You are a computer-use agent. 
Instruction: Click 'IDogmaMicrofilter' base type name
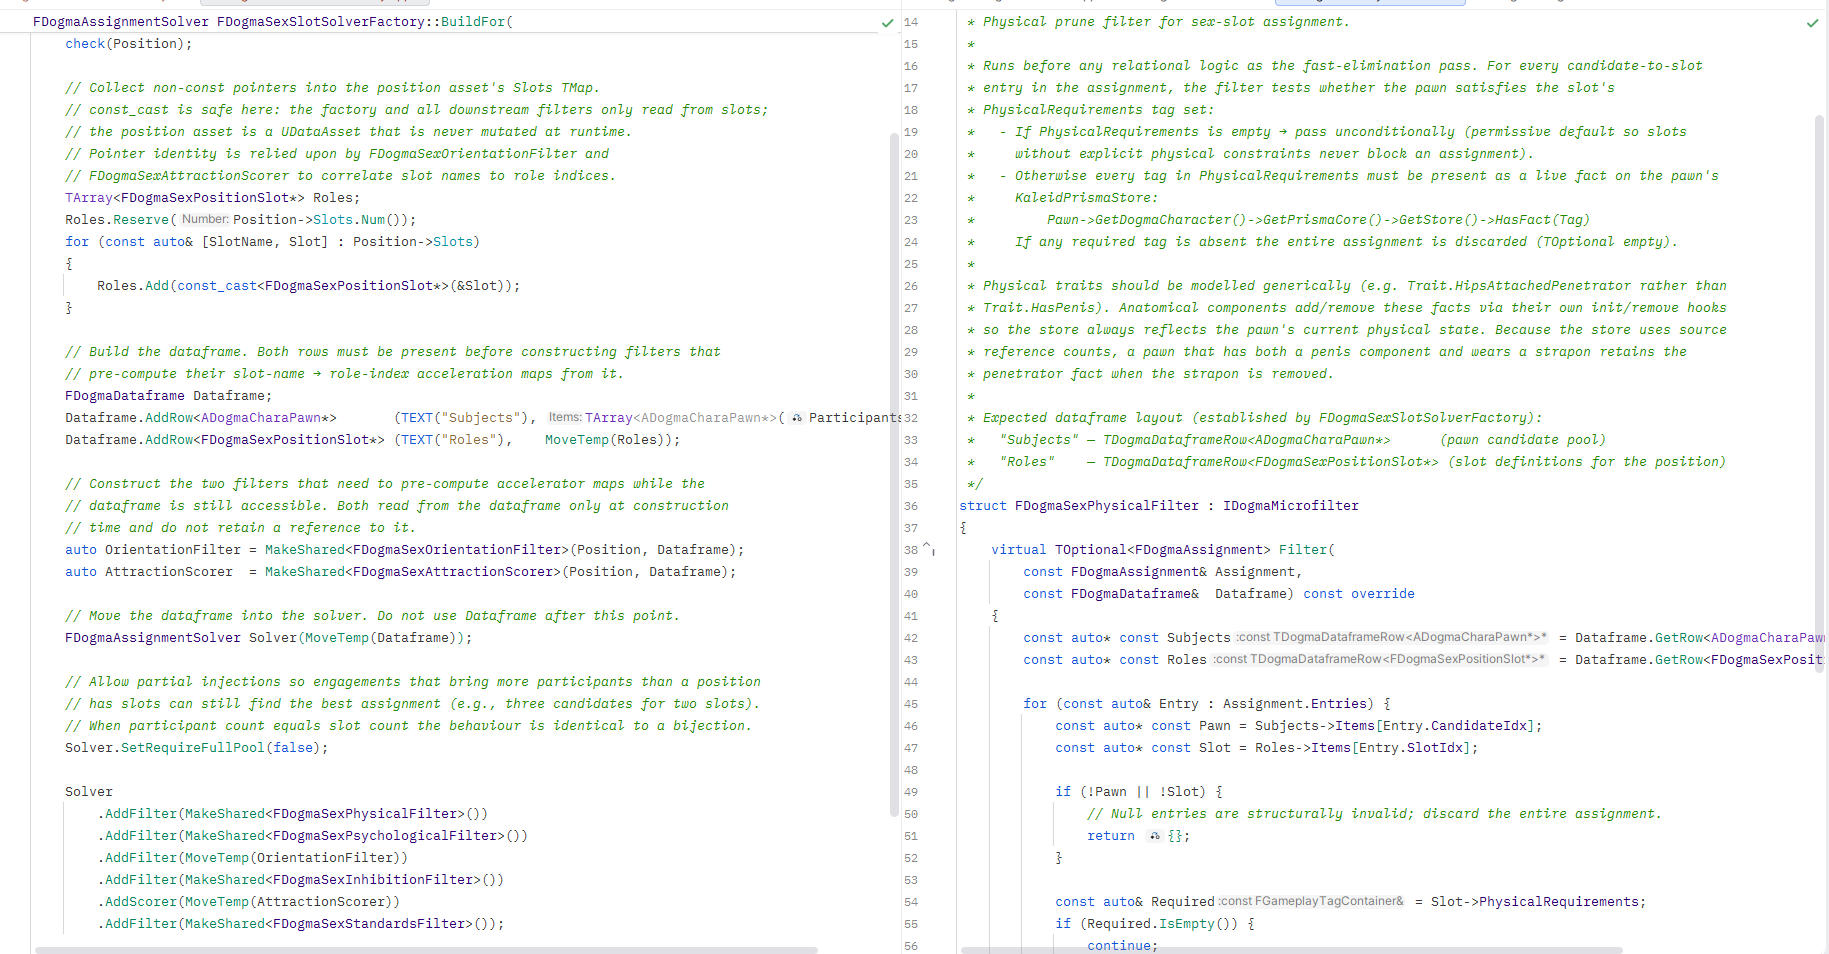pyautogui.click(x=1291, y=506)
